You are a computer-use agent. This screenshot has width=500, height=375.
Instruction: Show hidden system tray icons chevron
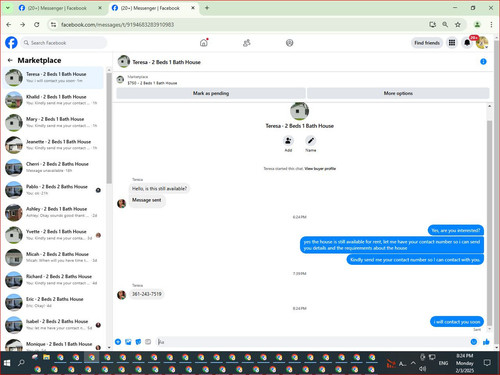coord(413,363)
